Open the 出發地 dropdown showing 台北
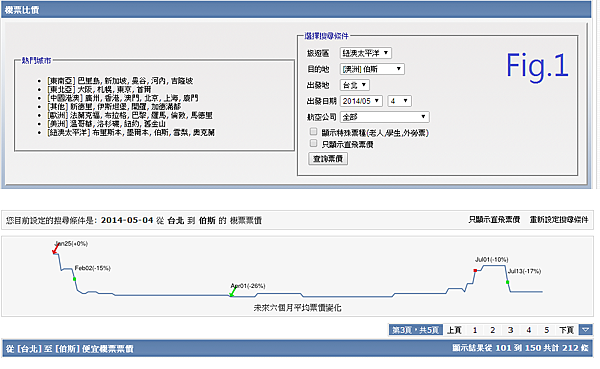The height and width of the screenshot is (369, 600). [x=355, y=85]
